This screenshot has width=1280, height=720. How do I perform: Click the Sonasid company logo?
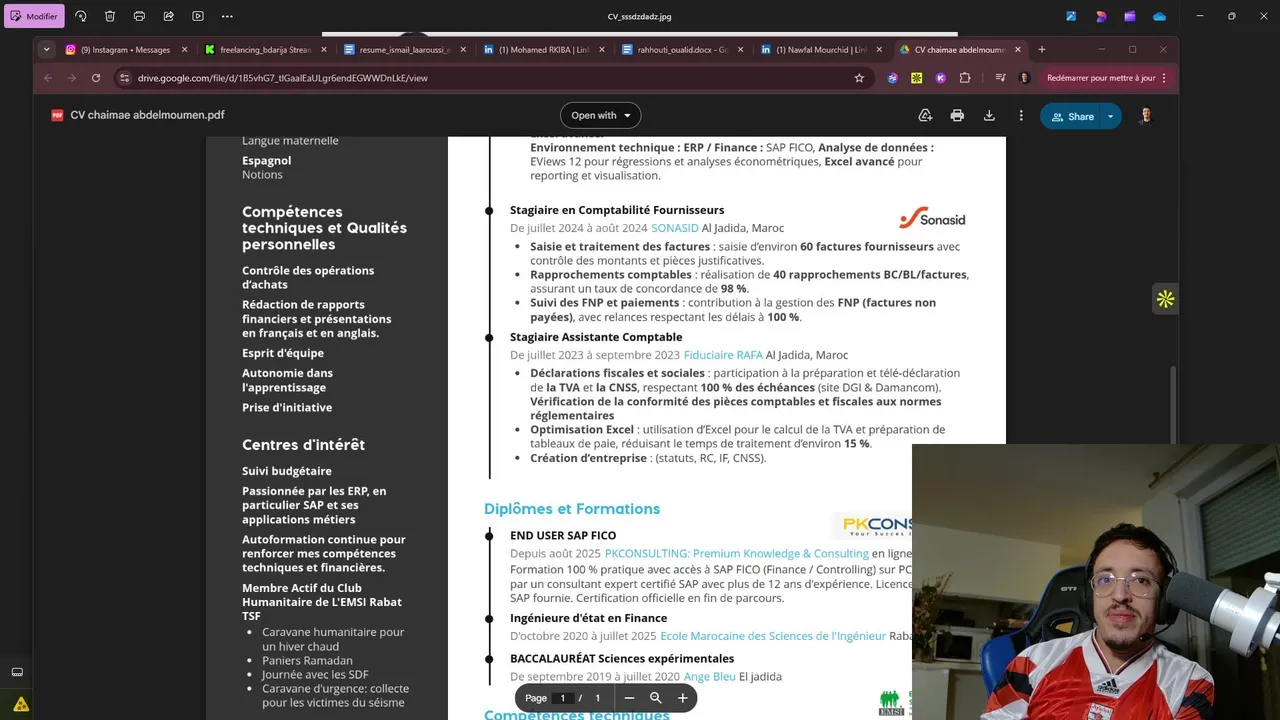coord(932,218)
